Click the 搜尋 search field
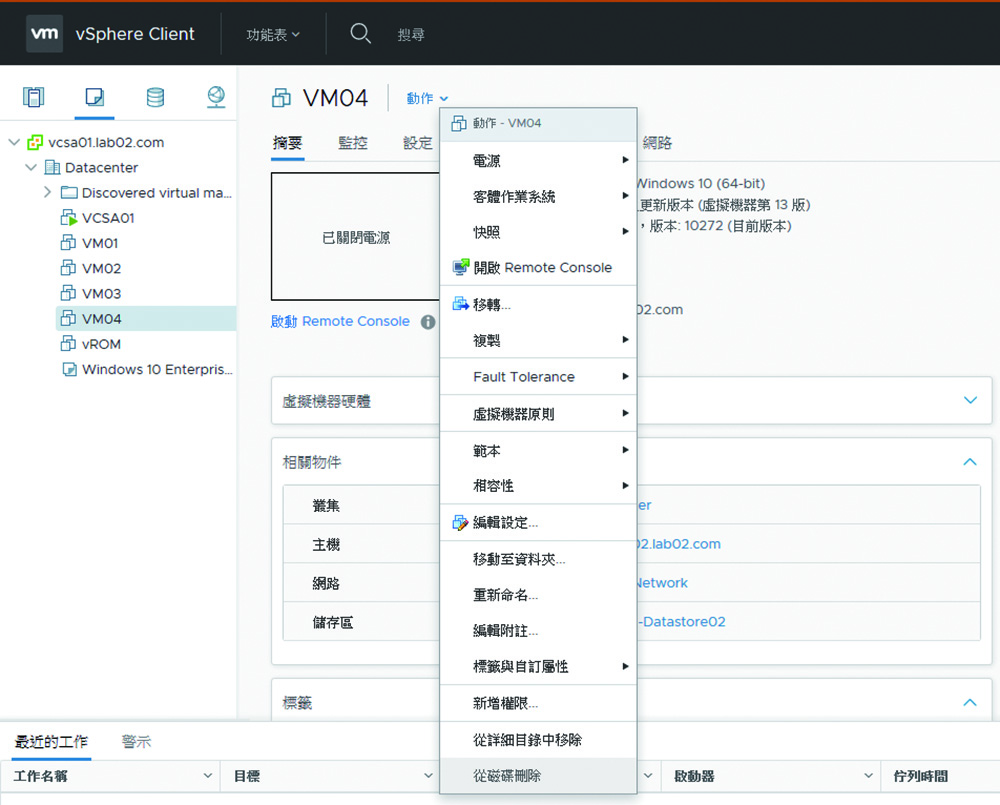Screen dimensions: 1000x805 coord(411,34)
